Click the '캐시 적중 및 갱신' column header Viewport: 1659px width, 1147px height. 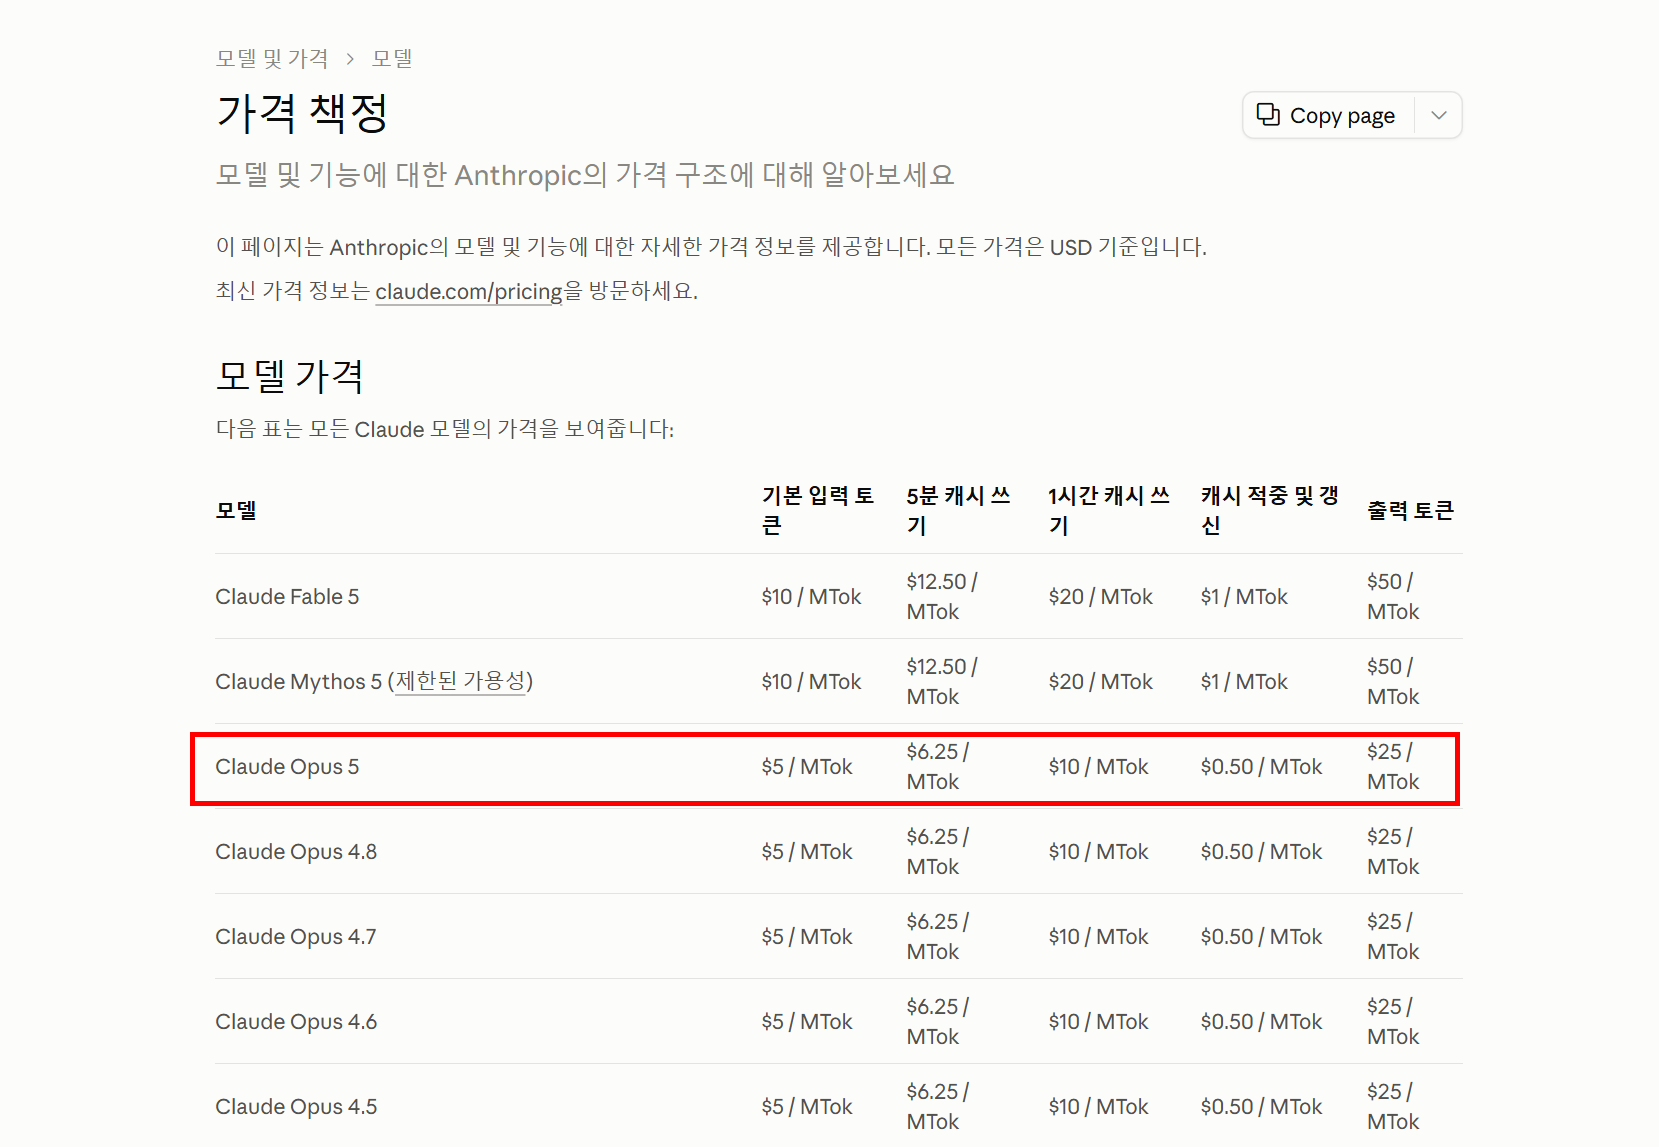[1269, 510]
